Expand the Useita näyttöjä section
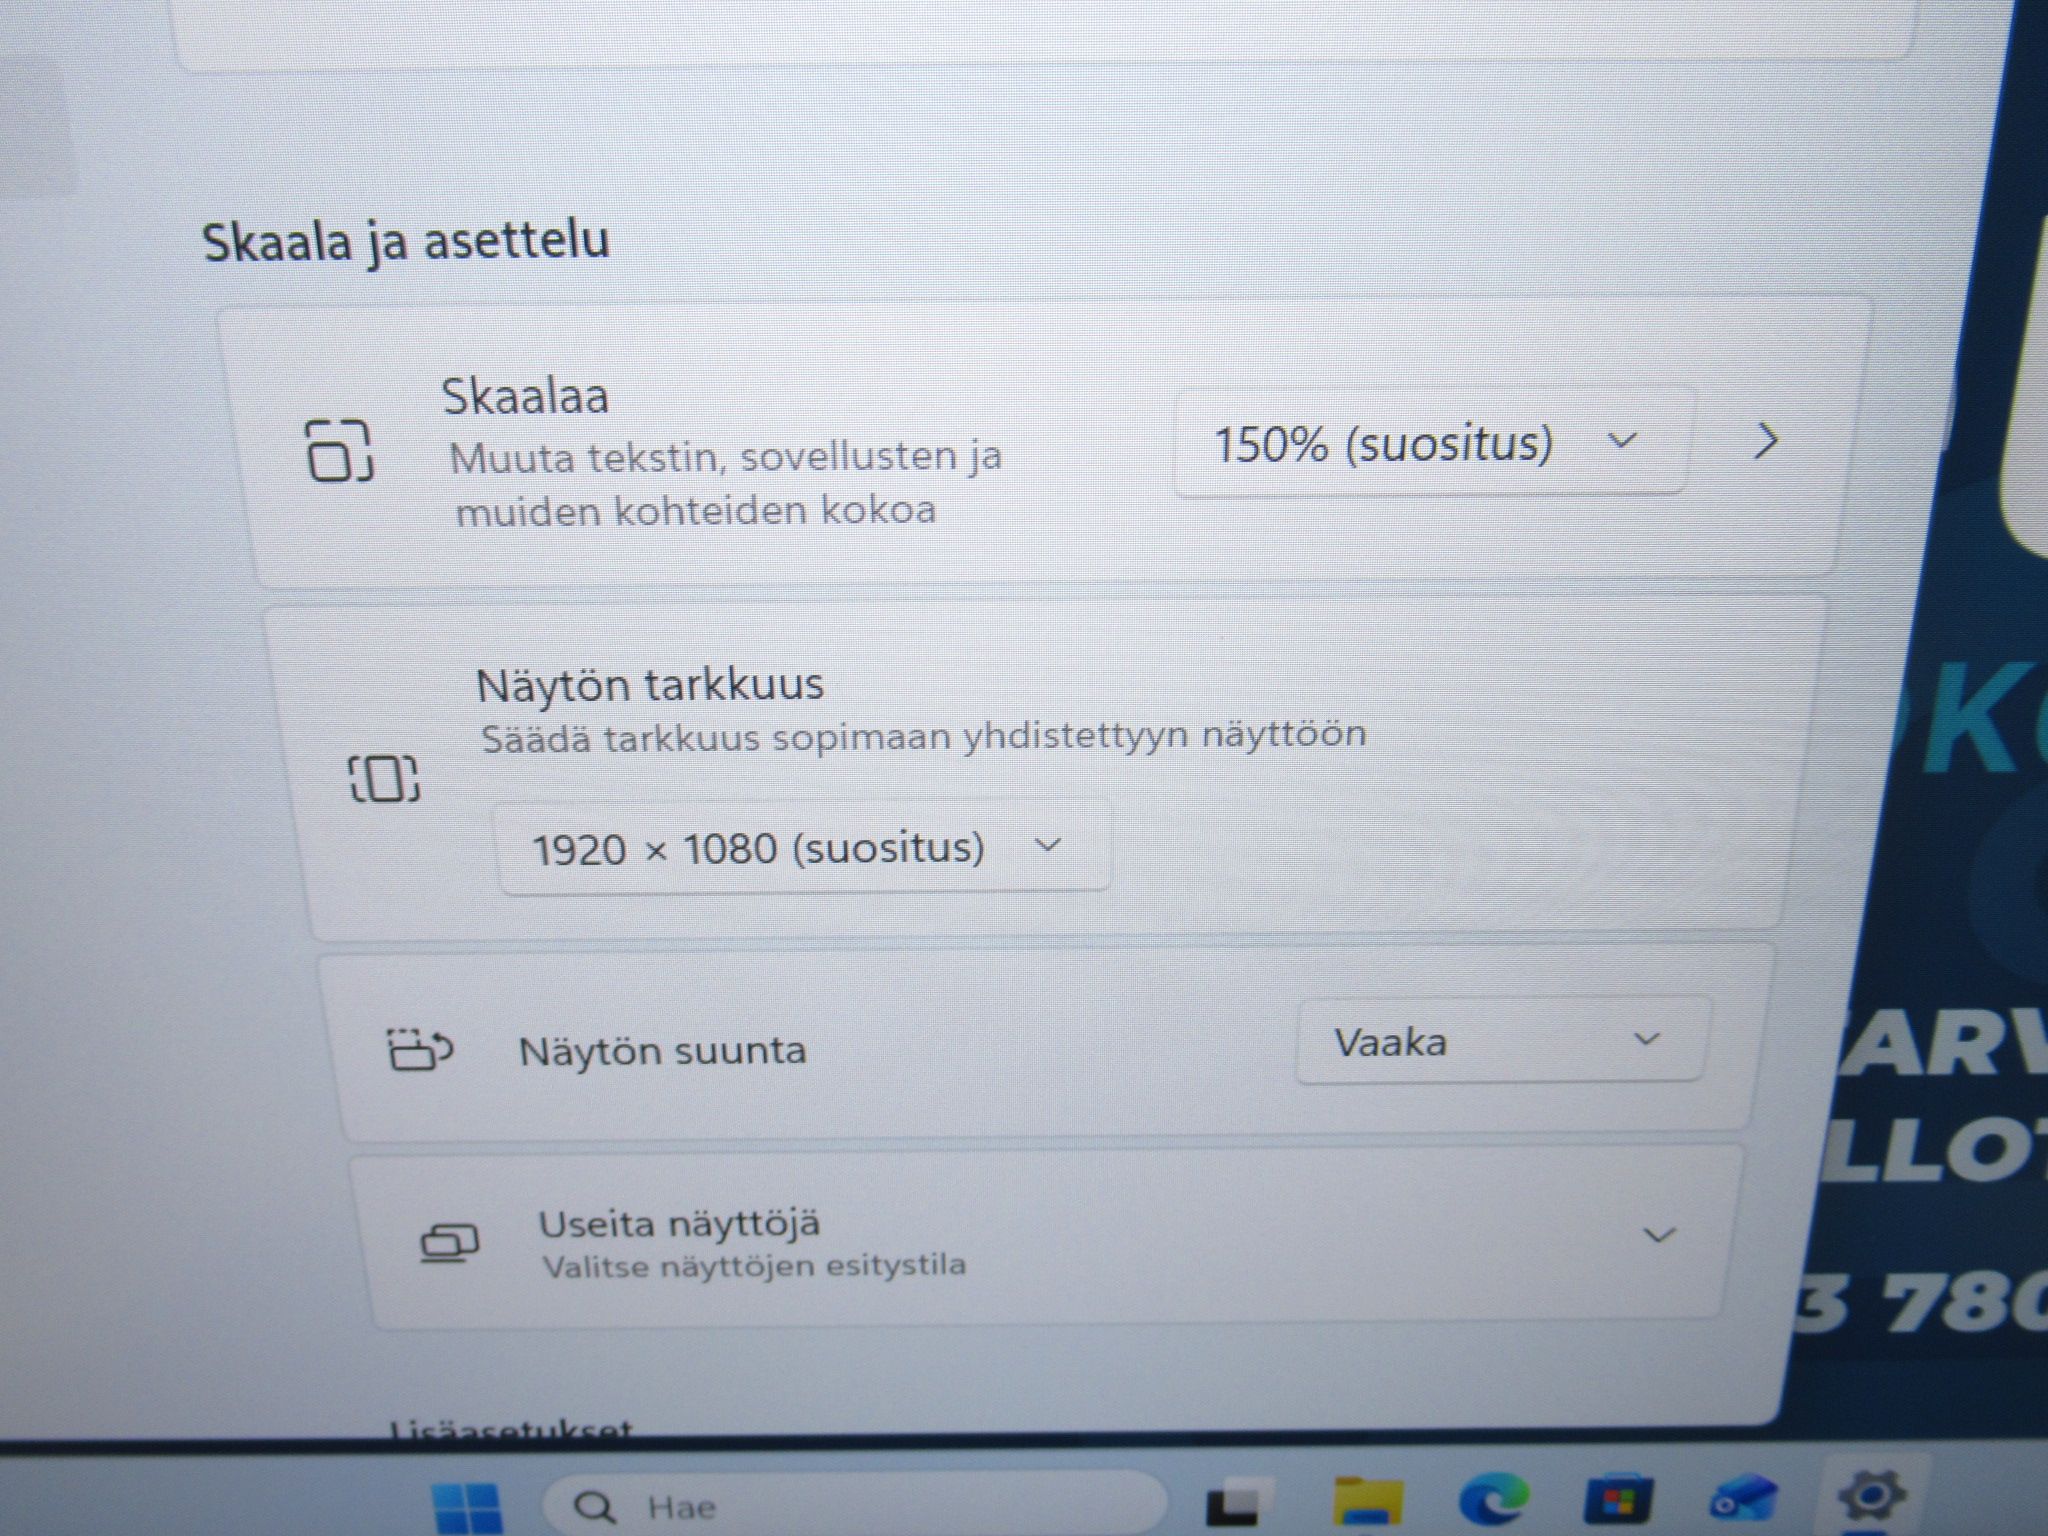2048x1536 pixels. (1659, 1236)
